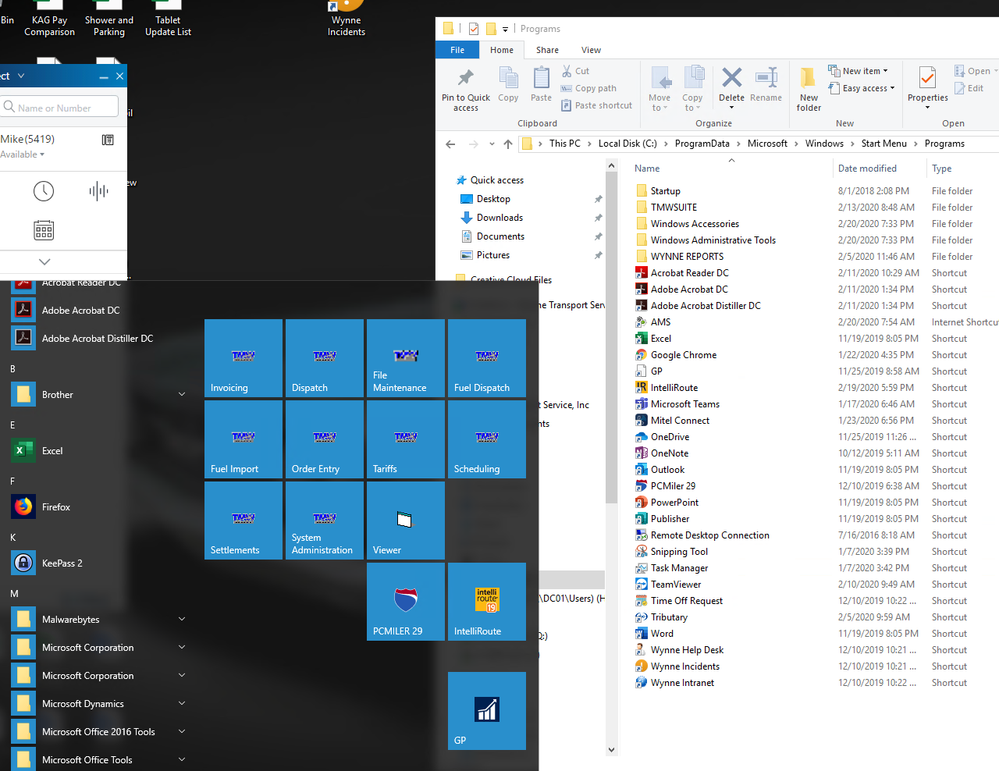Click the Name or Number search field
Screen dimensions: 999x771
coord(60,106)
